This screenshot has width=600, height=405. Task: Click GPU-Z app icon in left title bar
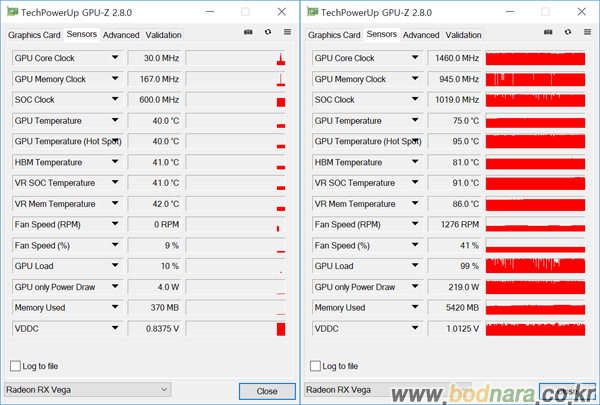[13, 12]
